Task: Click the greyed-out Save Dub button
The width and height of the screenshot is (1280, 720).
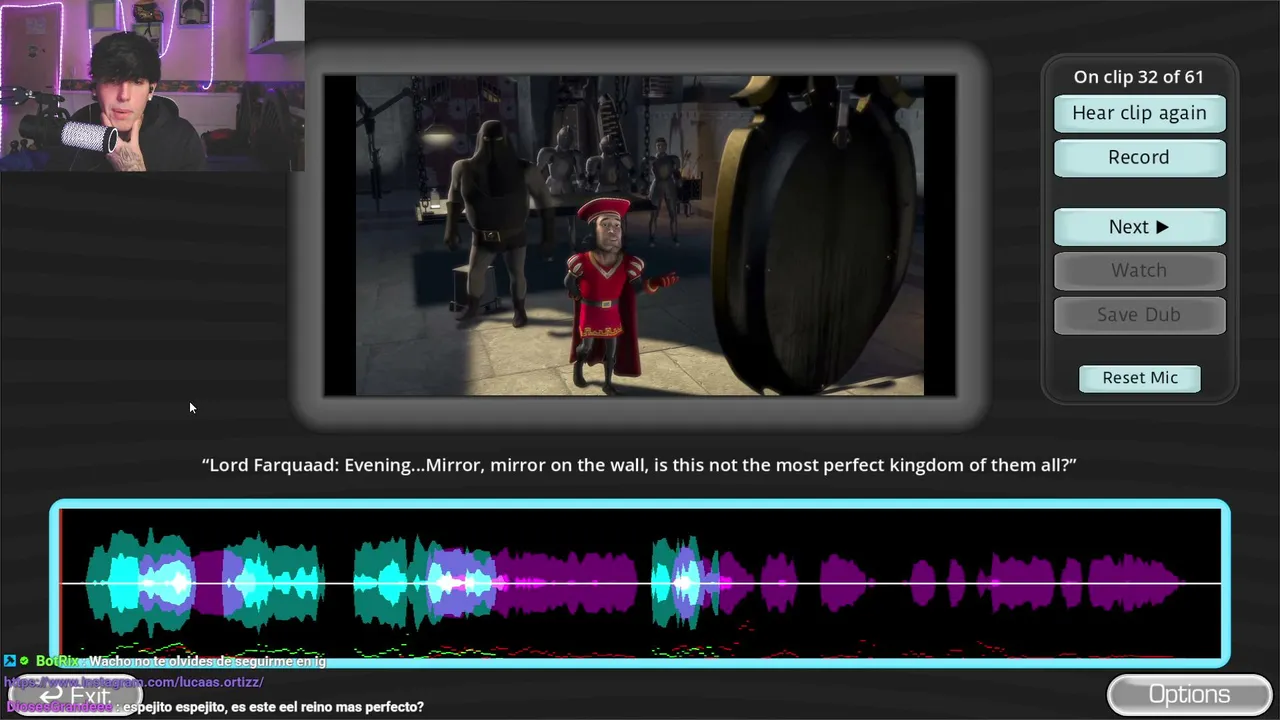Action: click(1139, 314)
